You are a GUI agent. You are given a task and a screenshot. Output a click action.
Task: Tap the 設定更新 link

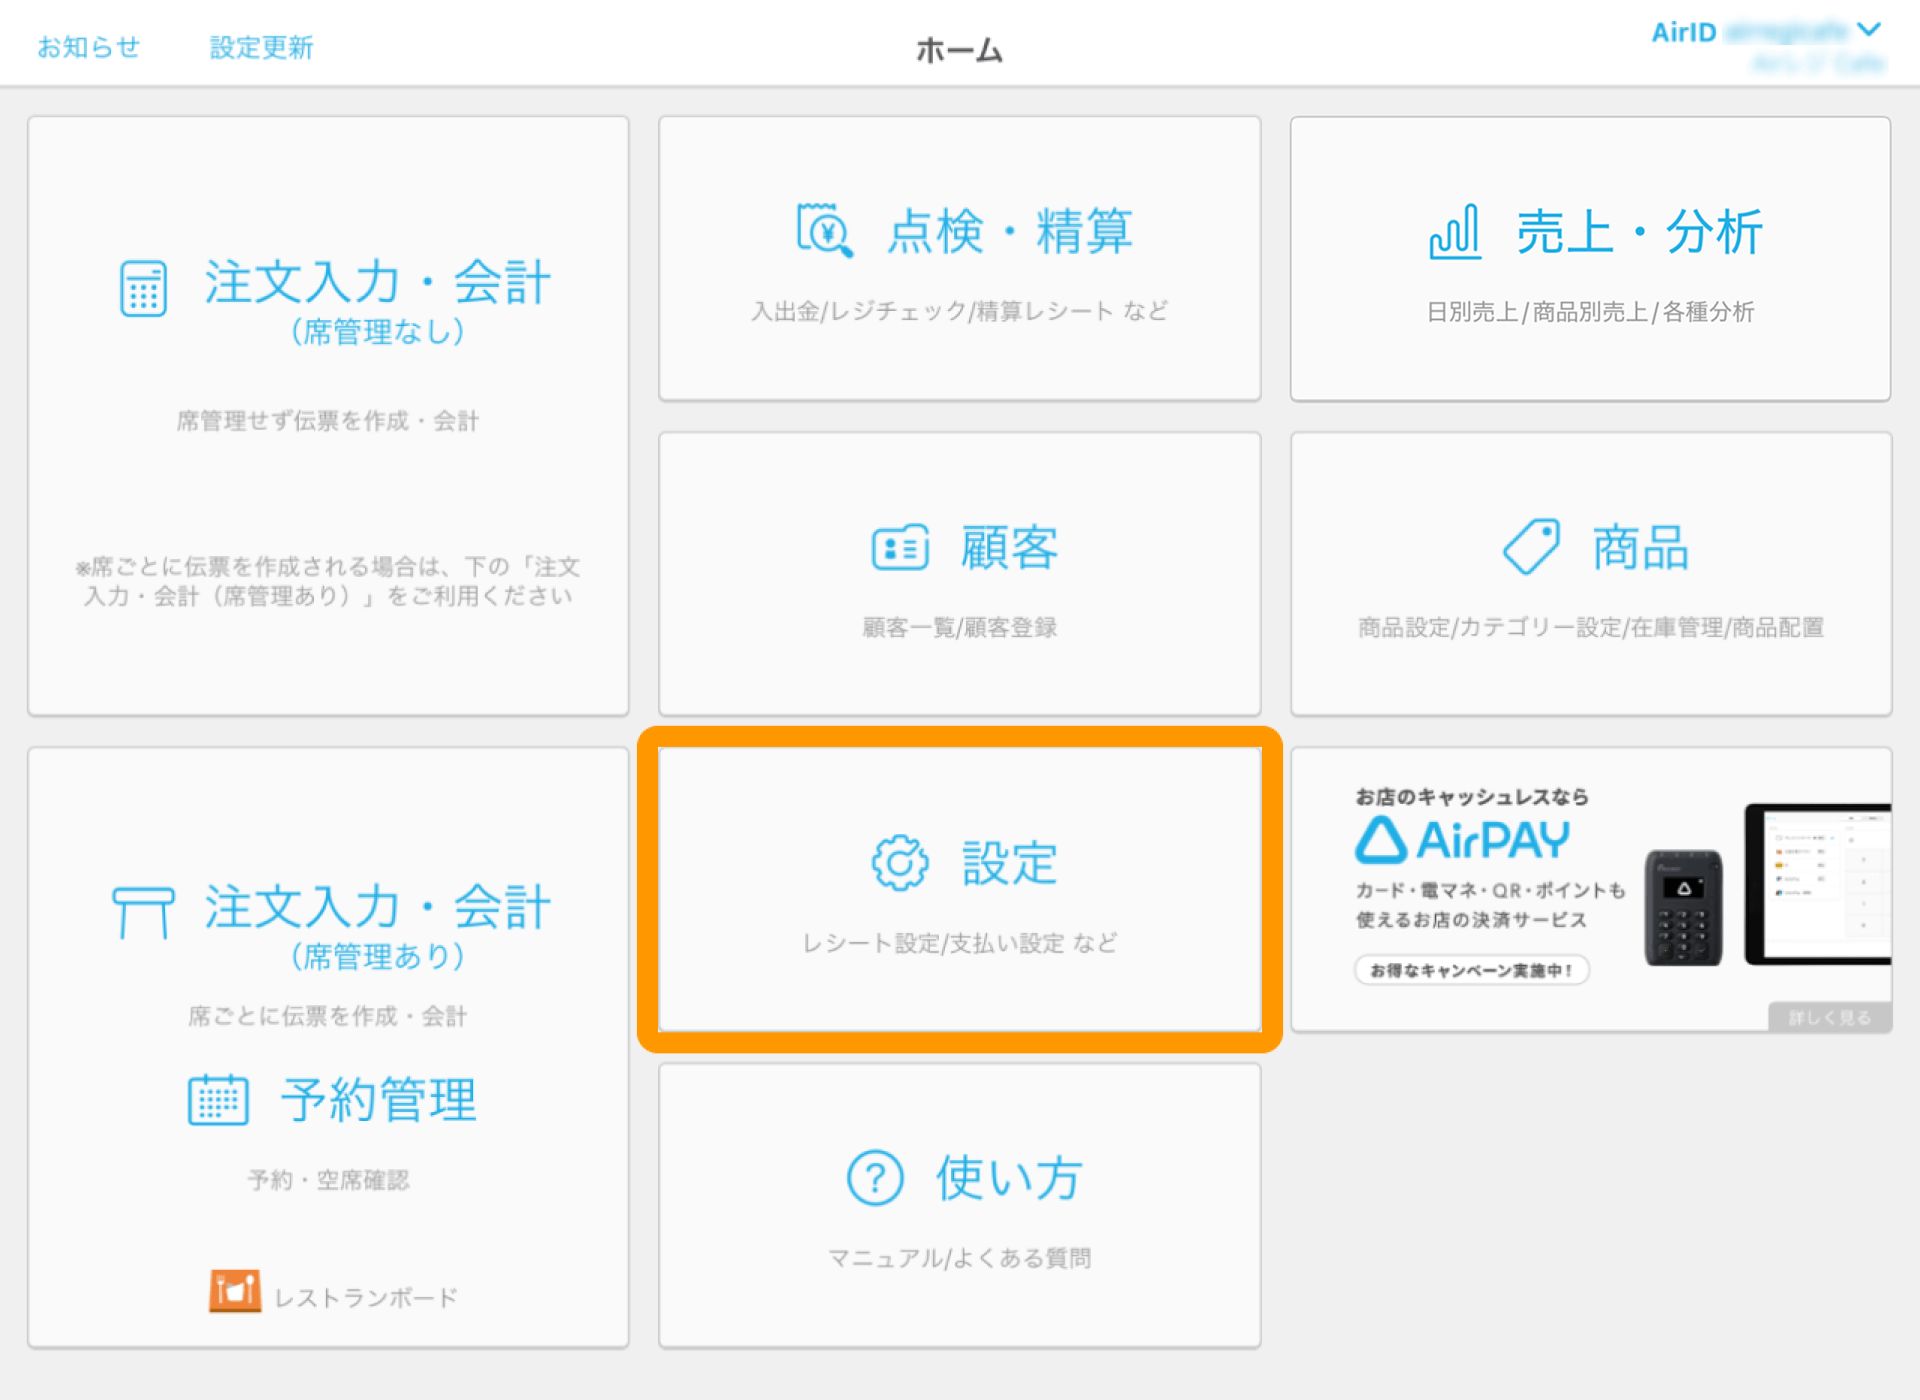click(261, 47)
